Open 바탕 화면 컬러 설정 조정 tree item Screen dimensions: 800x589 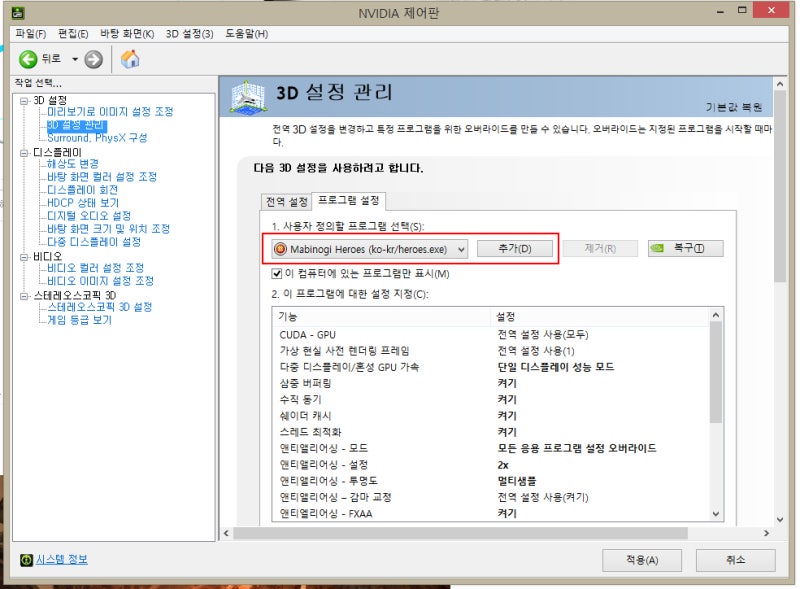102,177
